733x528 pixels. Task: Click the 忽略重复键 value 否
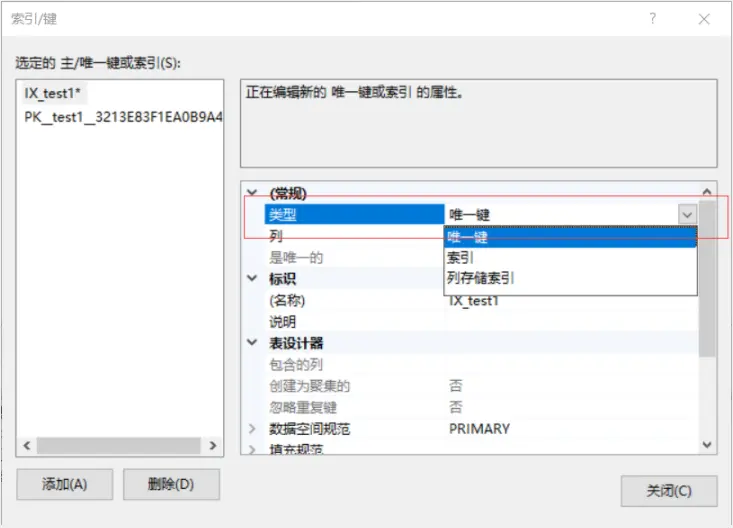tap(573, 407)
